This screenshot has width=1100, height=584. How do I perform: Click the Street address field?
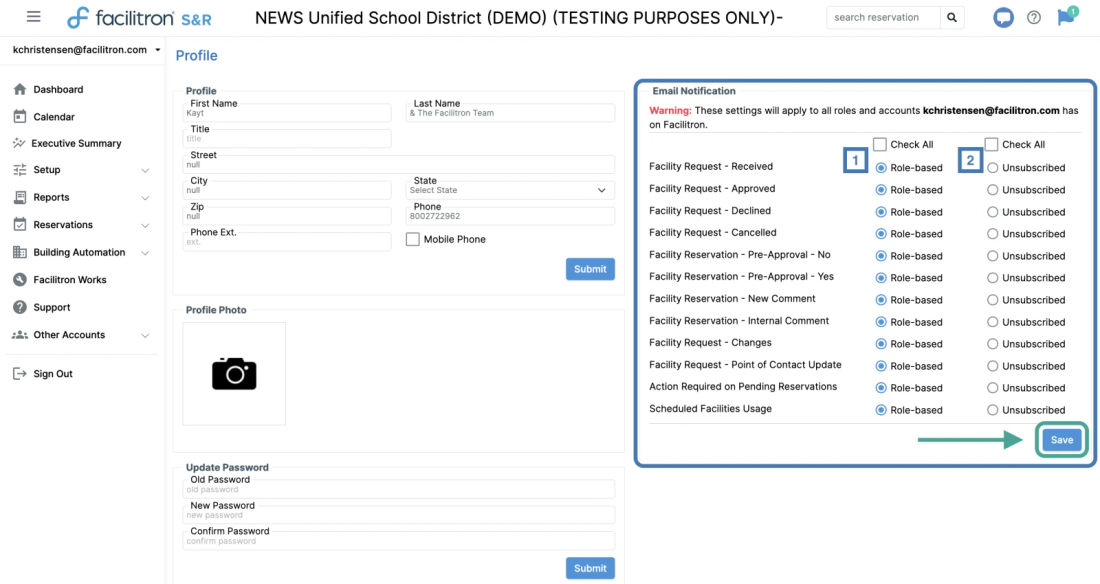[398, 165]
